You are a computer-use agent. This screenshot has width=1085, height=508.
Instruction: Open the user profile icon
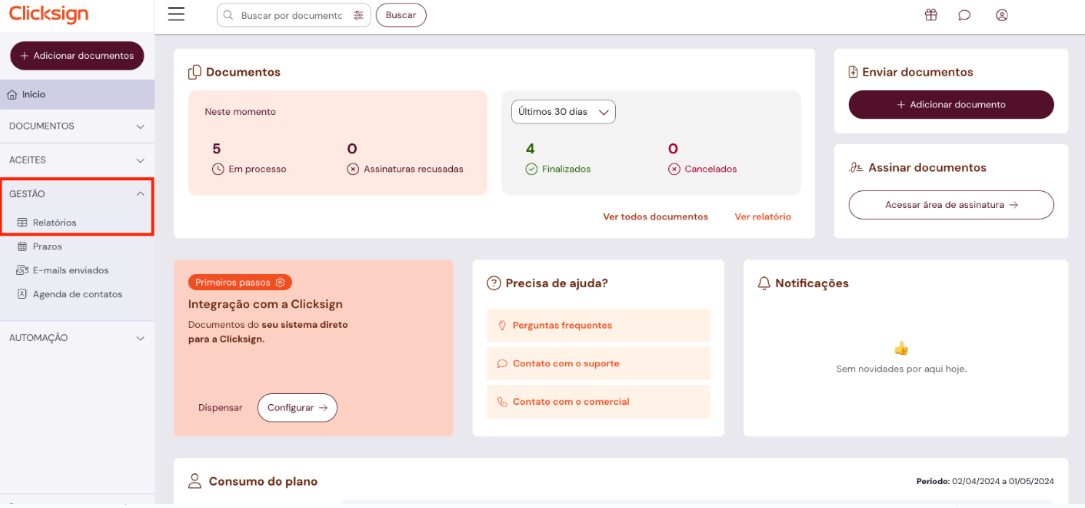tap(1002, 15)
